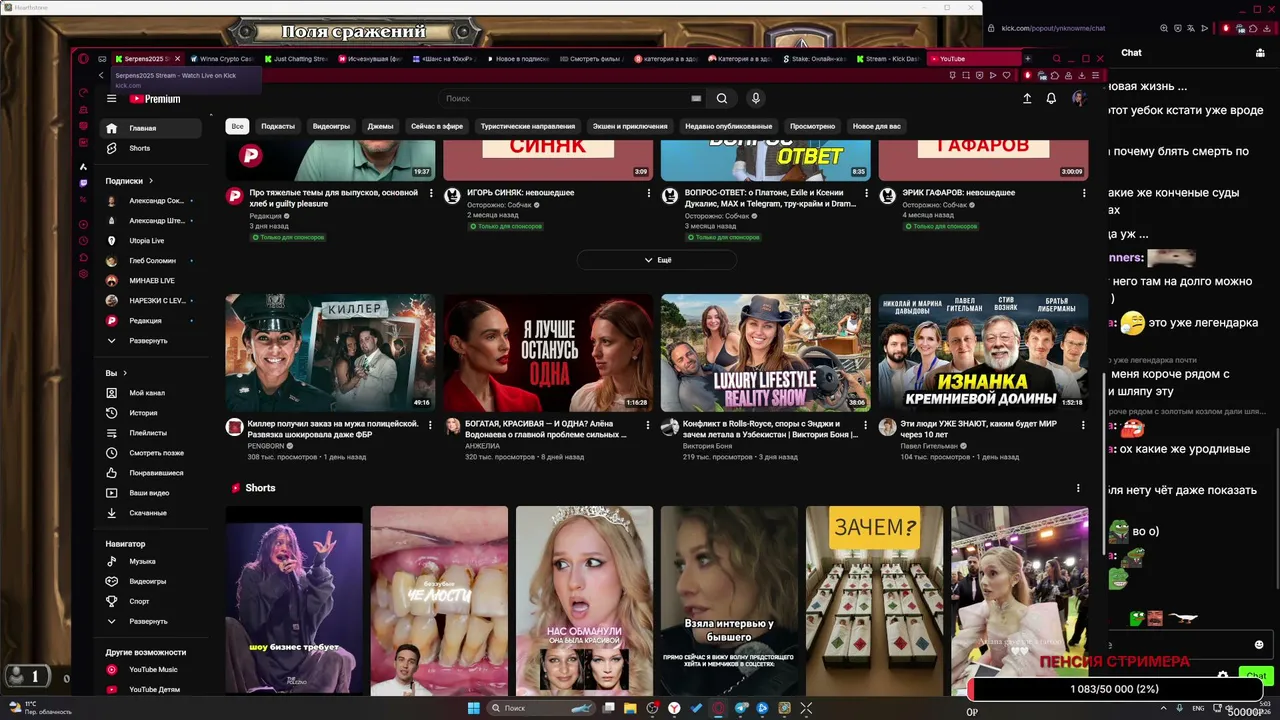1280x720 pixels.
Task: Open more options for the Shorts shelf
Action: (x=1078, y=488)
